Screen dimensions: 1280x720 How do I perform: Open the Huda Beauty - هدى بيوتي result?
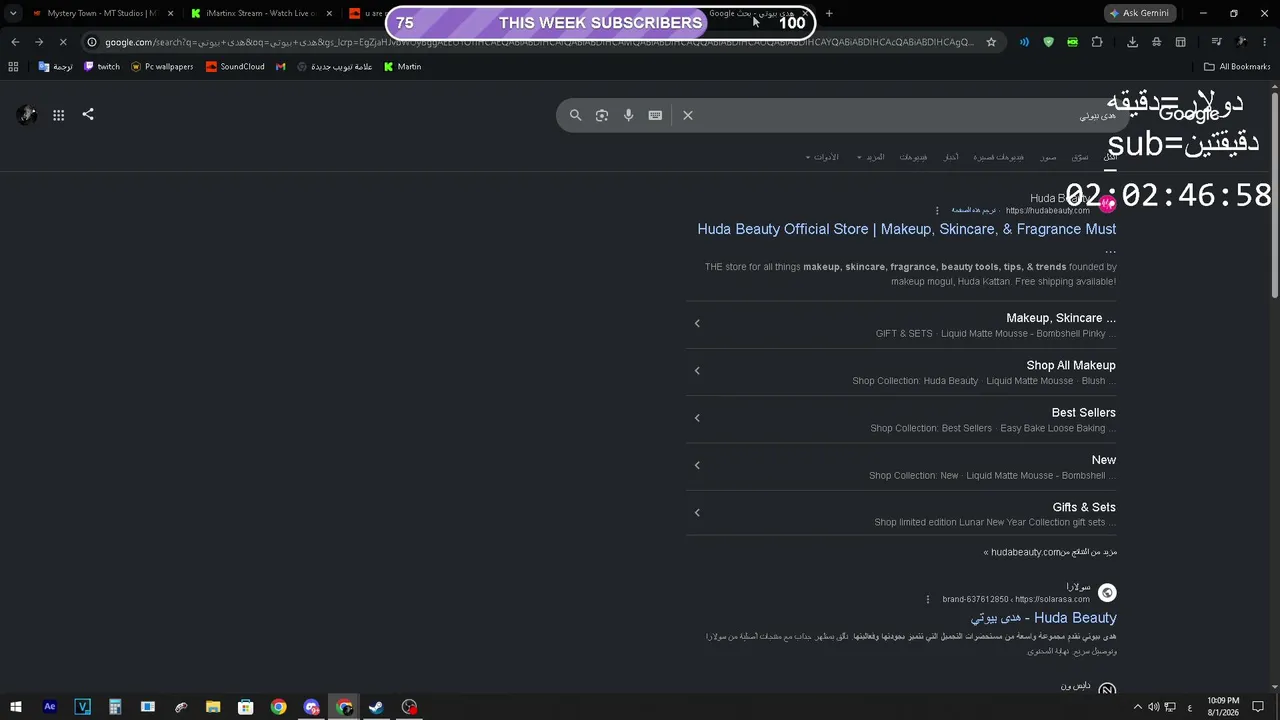1043,618
